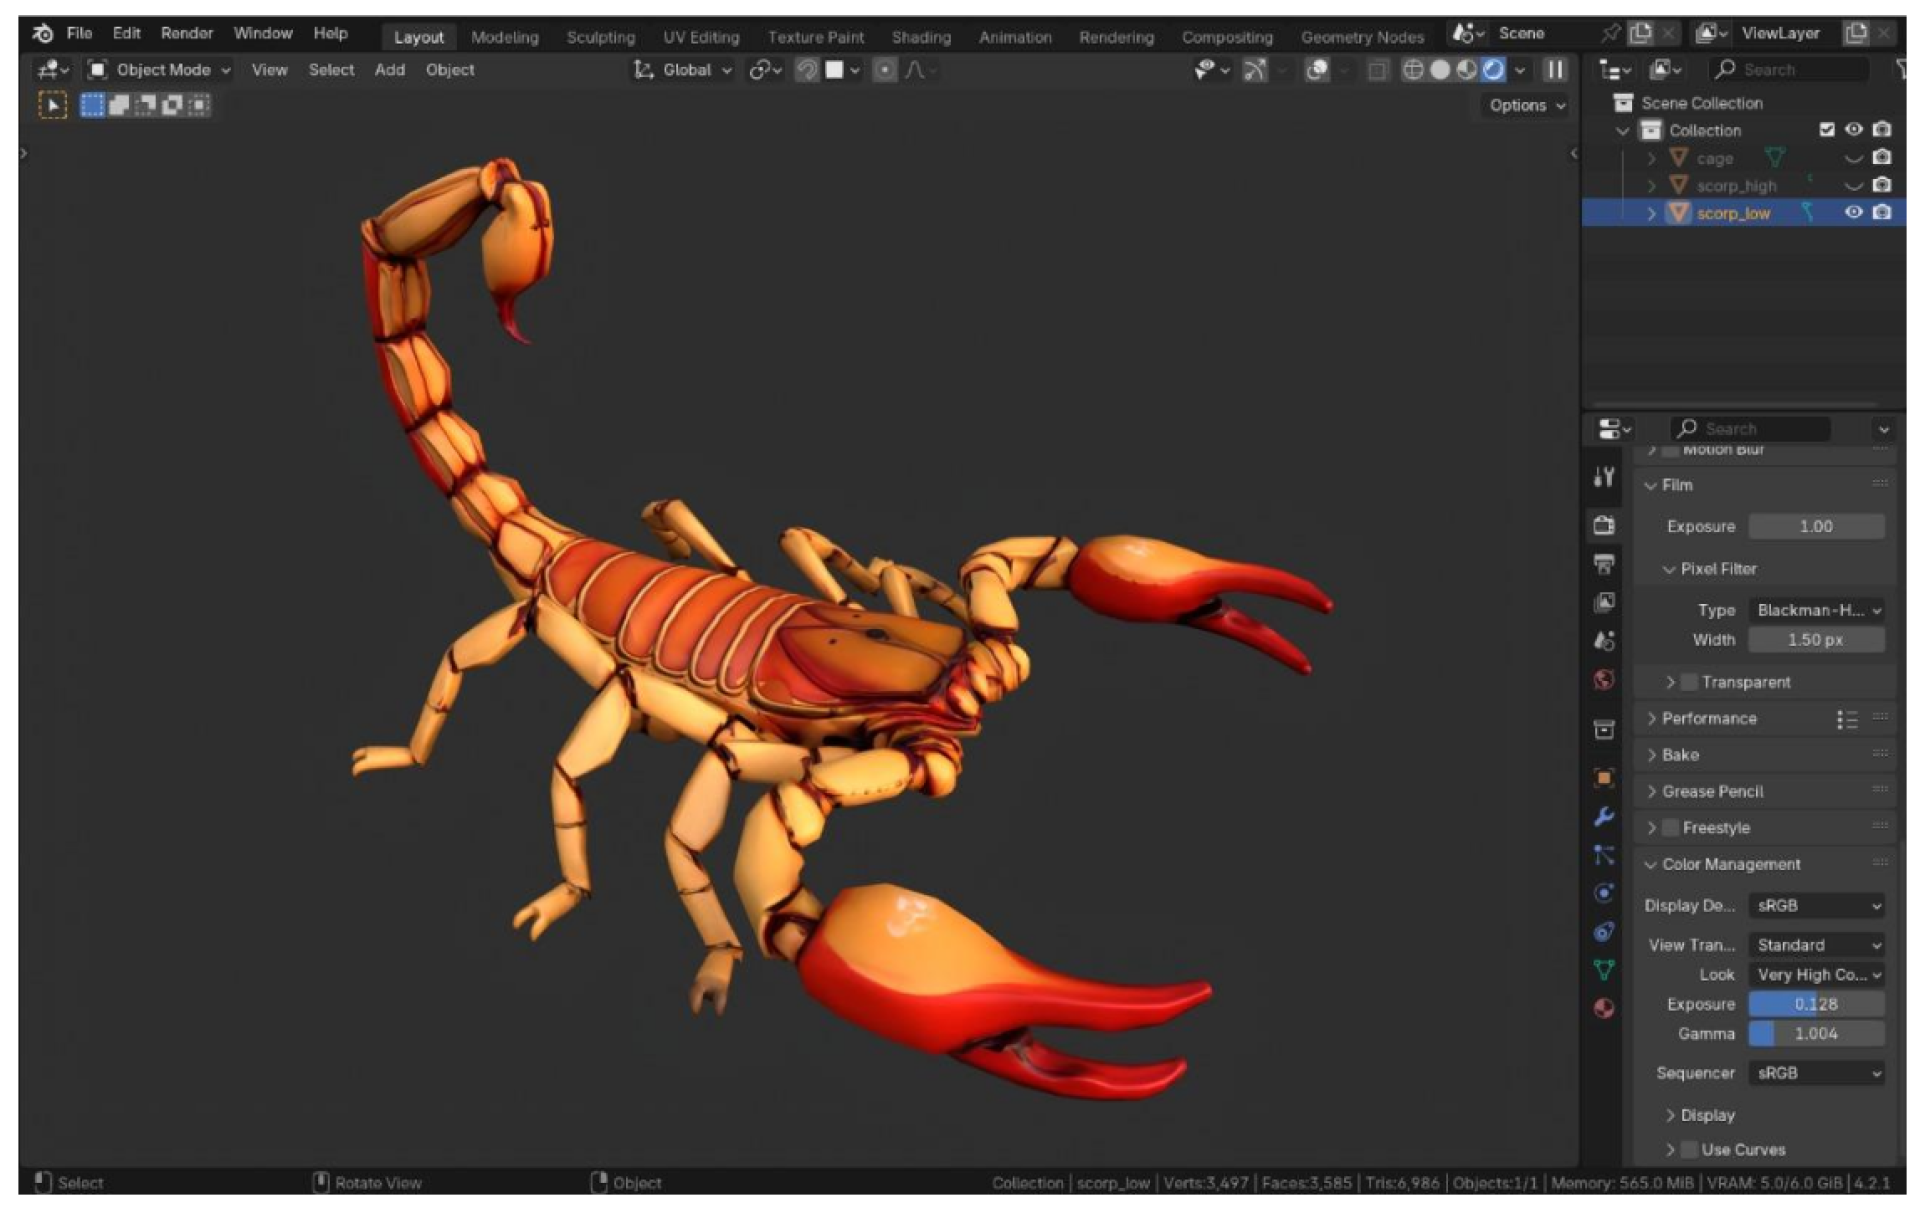Toggle X-ray display in viewport header
The image size is (1920, 1208).
point(1377,70)
